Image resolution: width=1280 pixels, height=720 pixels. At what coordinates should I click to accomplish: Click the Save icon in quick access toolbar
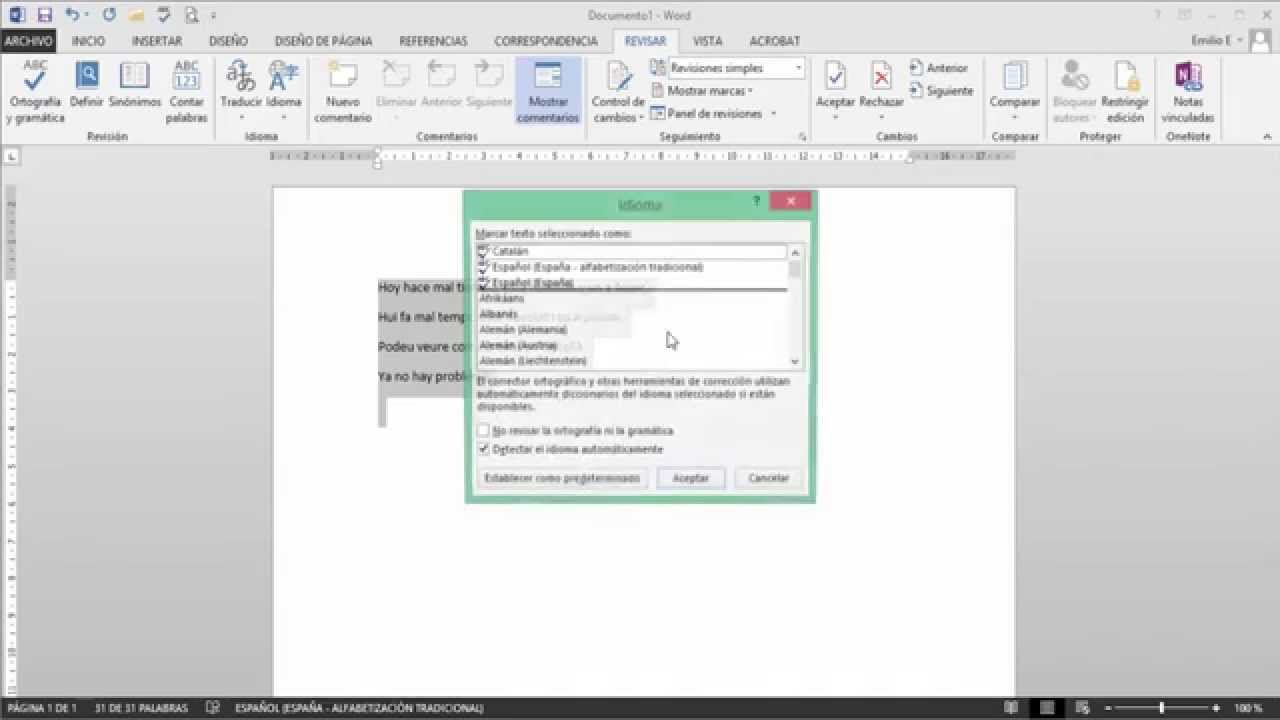click(x=44, y=15)
